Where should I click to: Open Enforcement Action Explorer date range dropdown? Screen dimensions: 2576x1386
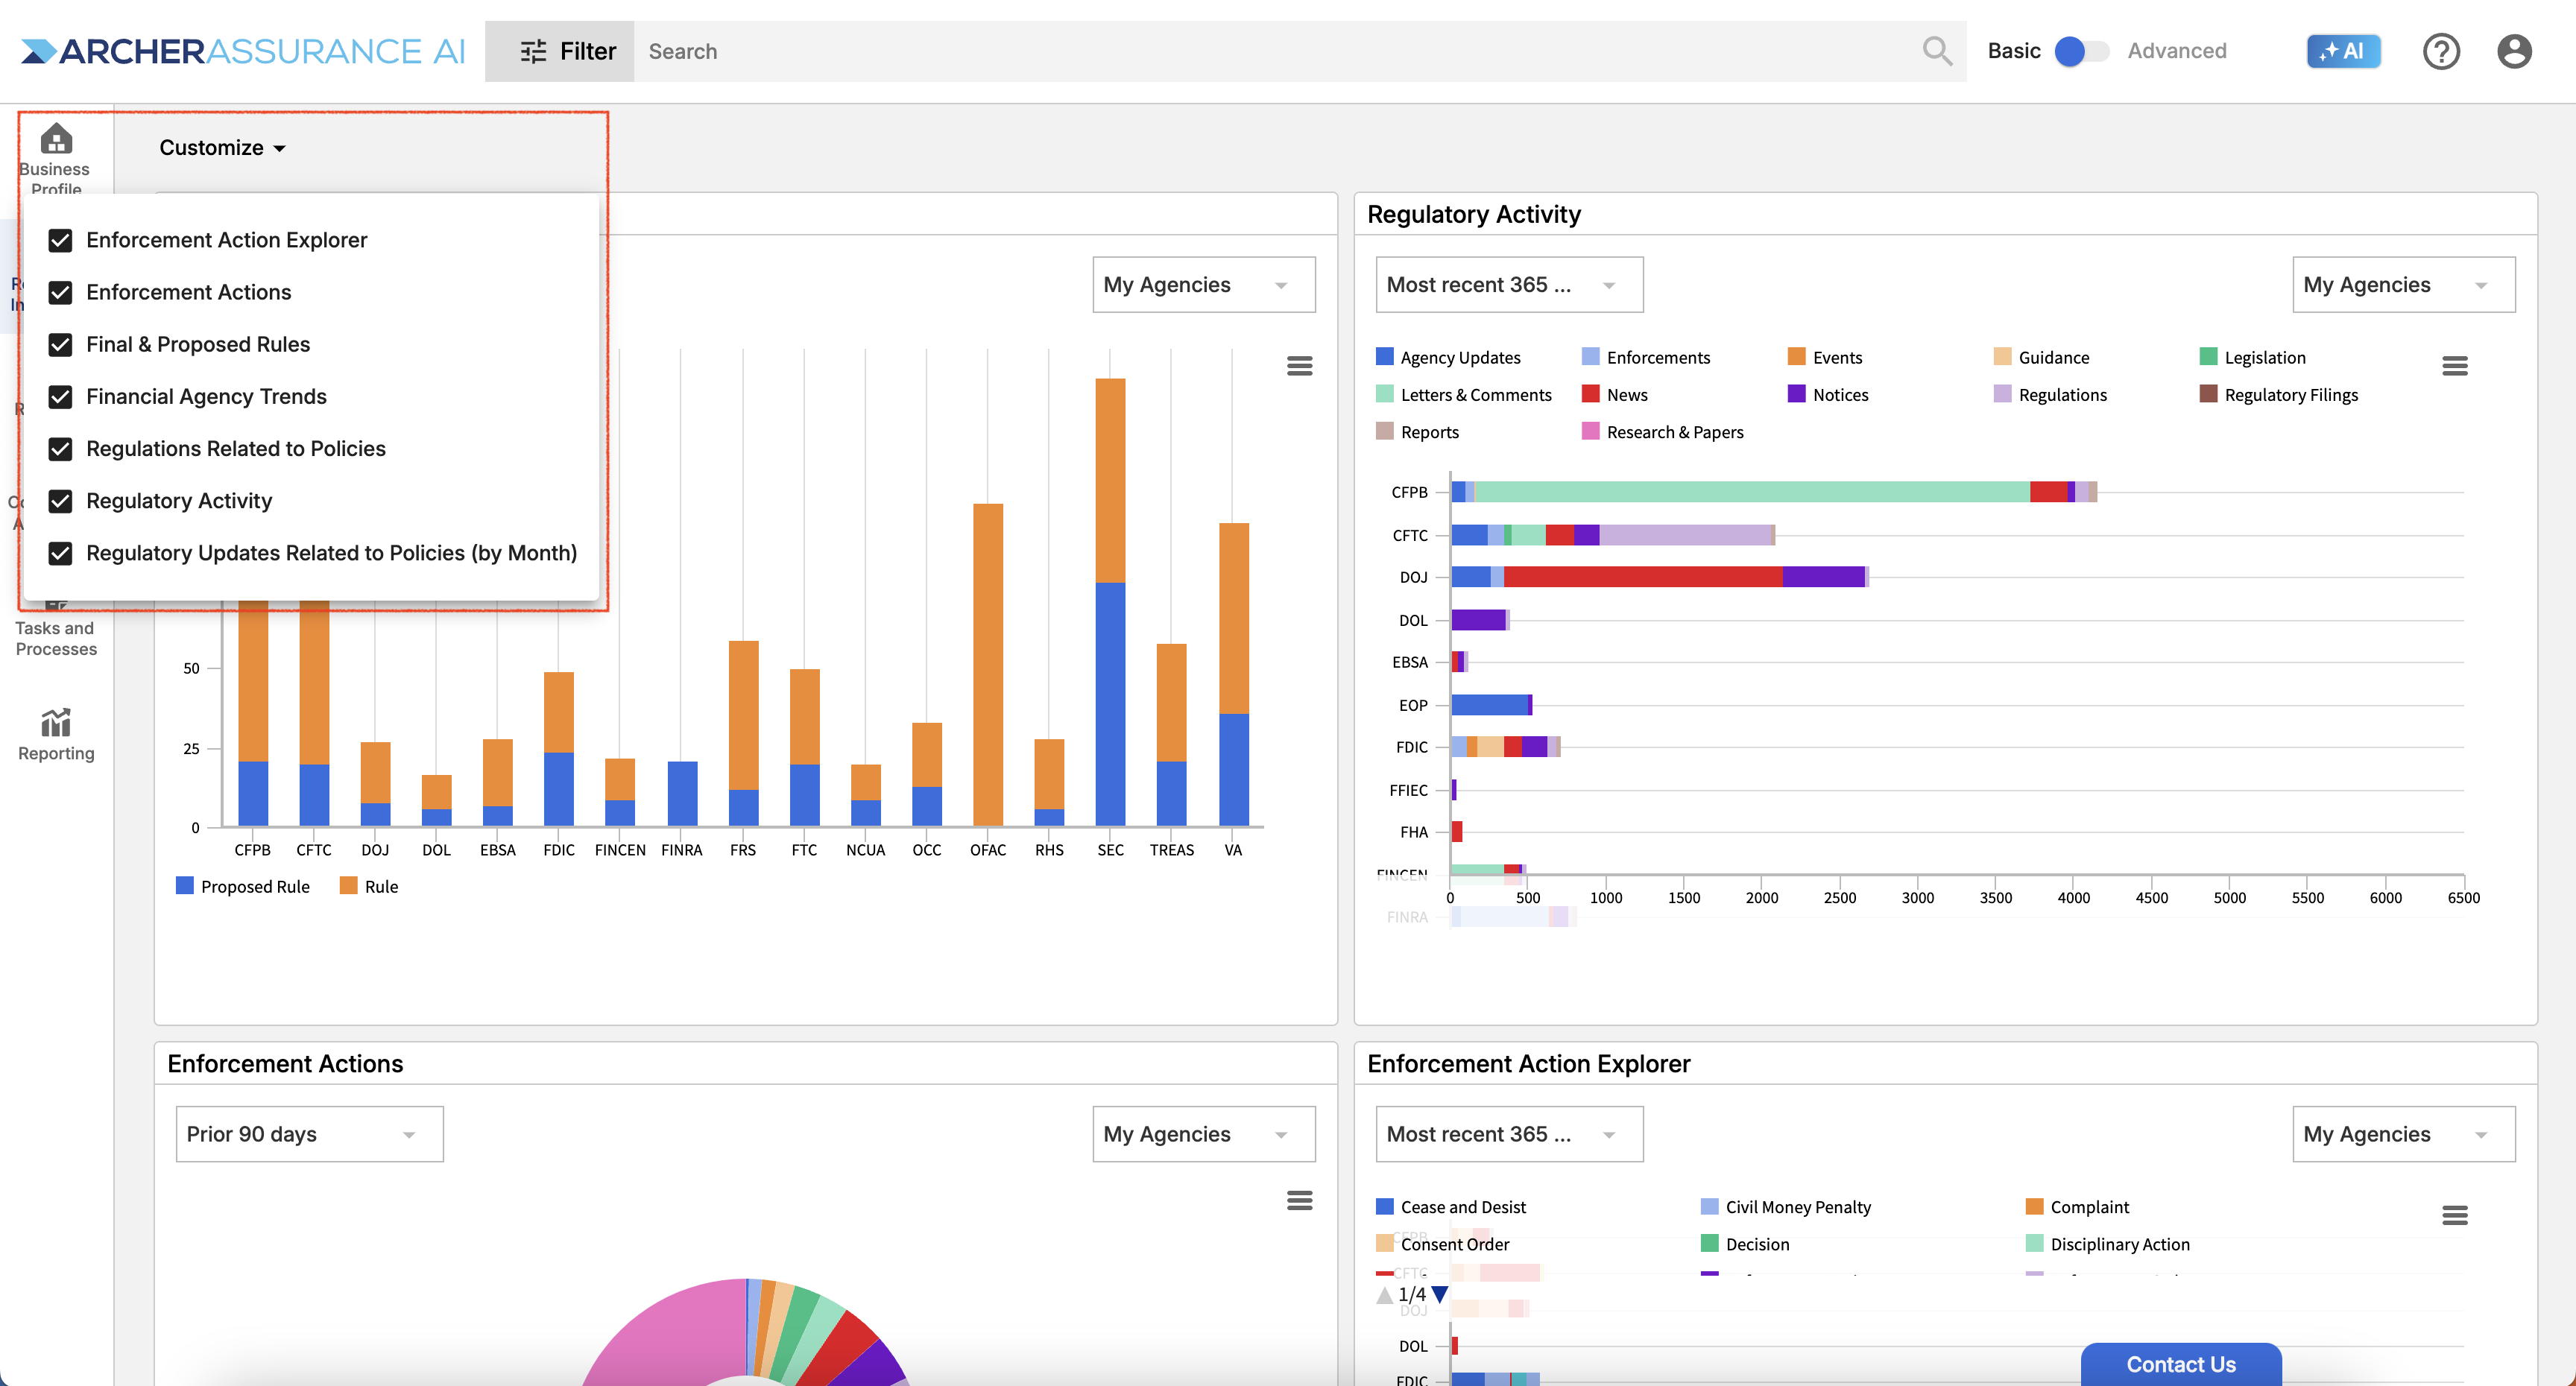click(1509, 1134)
